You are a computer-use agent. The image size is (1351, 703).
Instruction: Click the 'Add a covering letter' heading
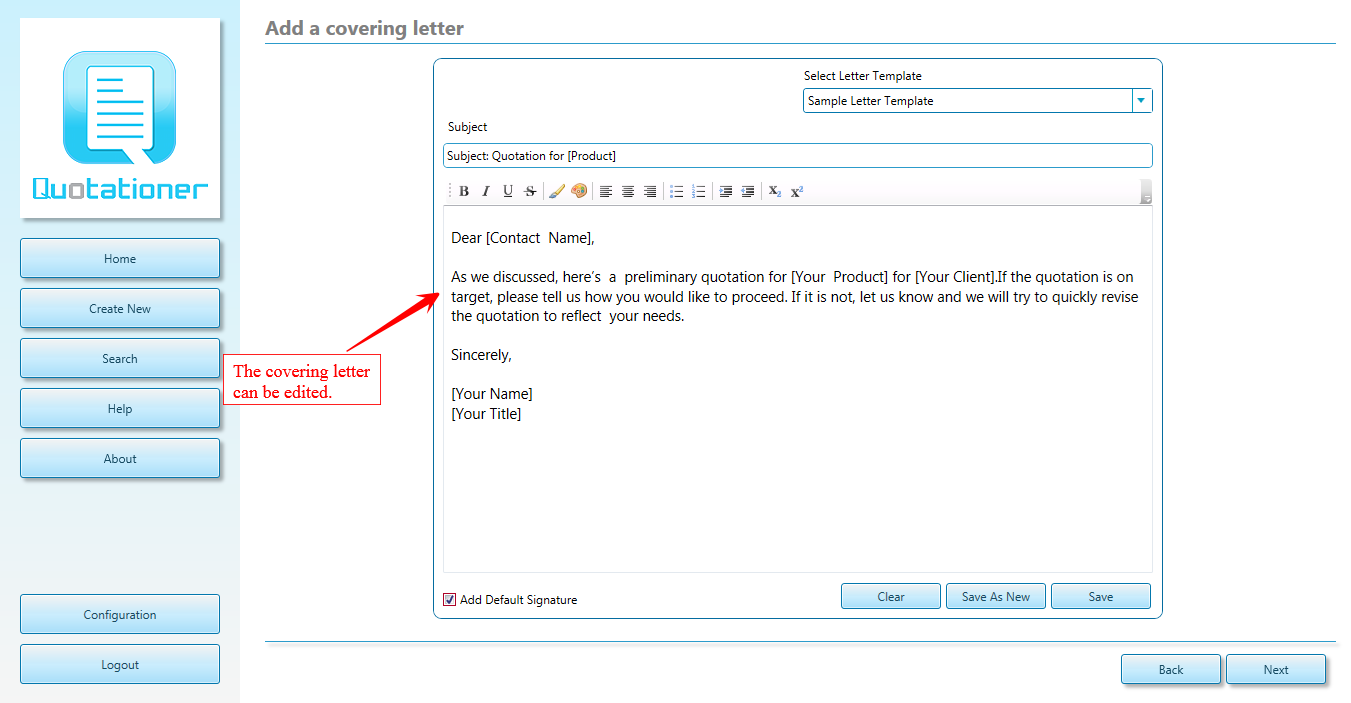coord(364,28)
